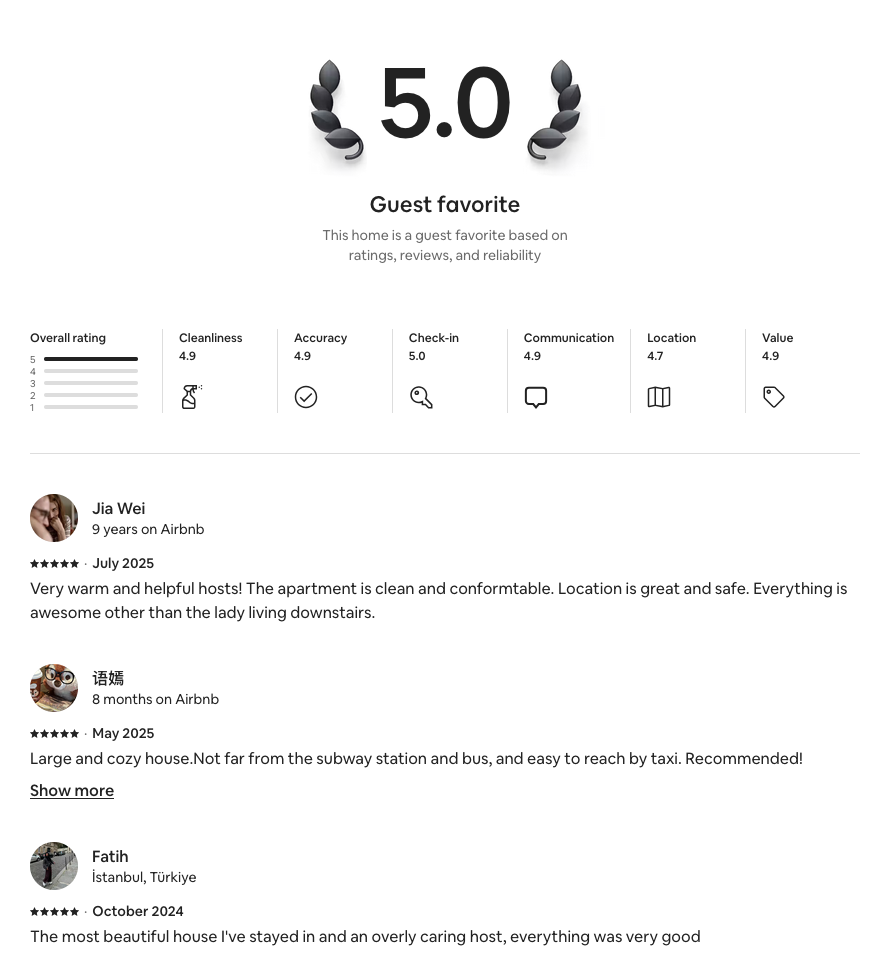Click the Cleanliness spray bottle icon
891x966 pixels.
click(190, 397)
